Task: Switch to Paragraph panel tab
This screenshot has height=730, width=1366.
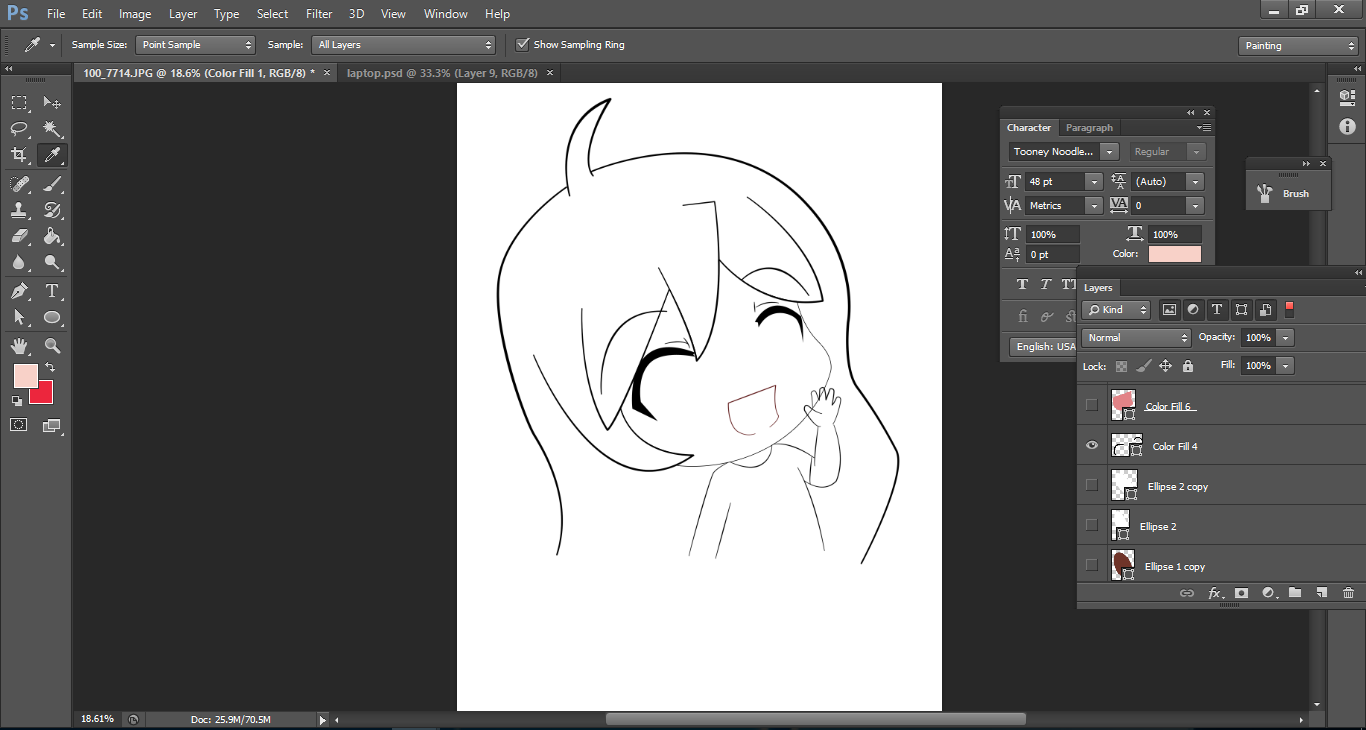Action: coord(1089,128)
